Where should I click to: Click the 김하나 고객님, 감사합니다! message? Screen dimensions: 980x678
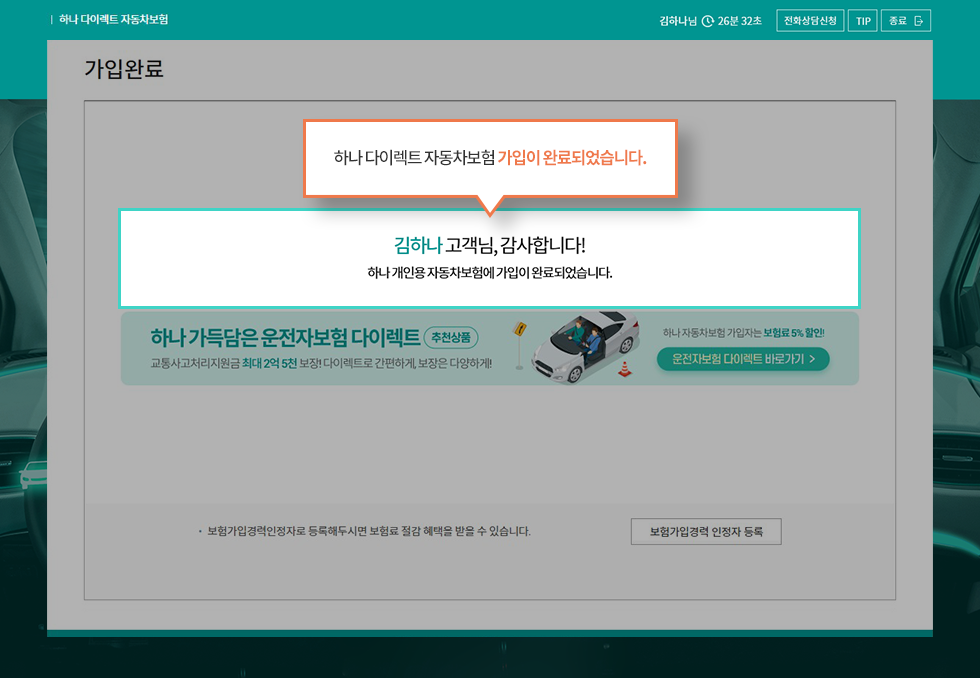tap(490, 245)
